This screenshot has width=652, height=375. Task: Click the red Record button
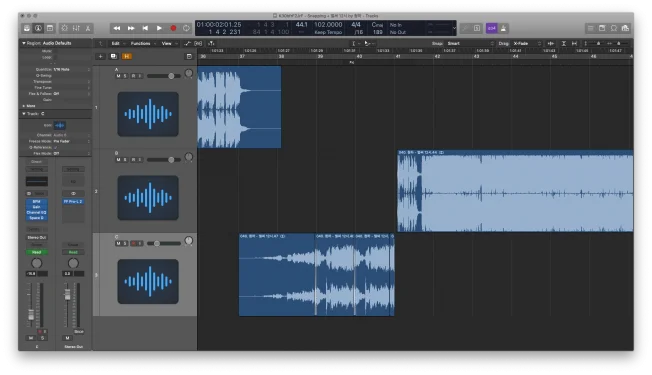click(173, 28)
